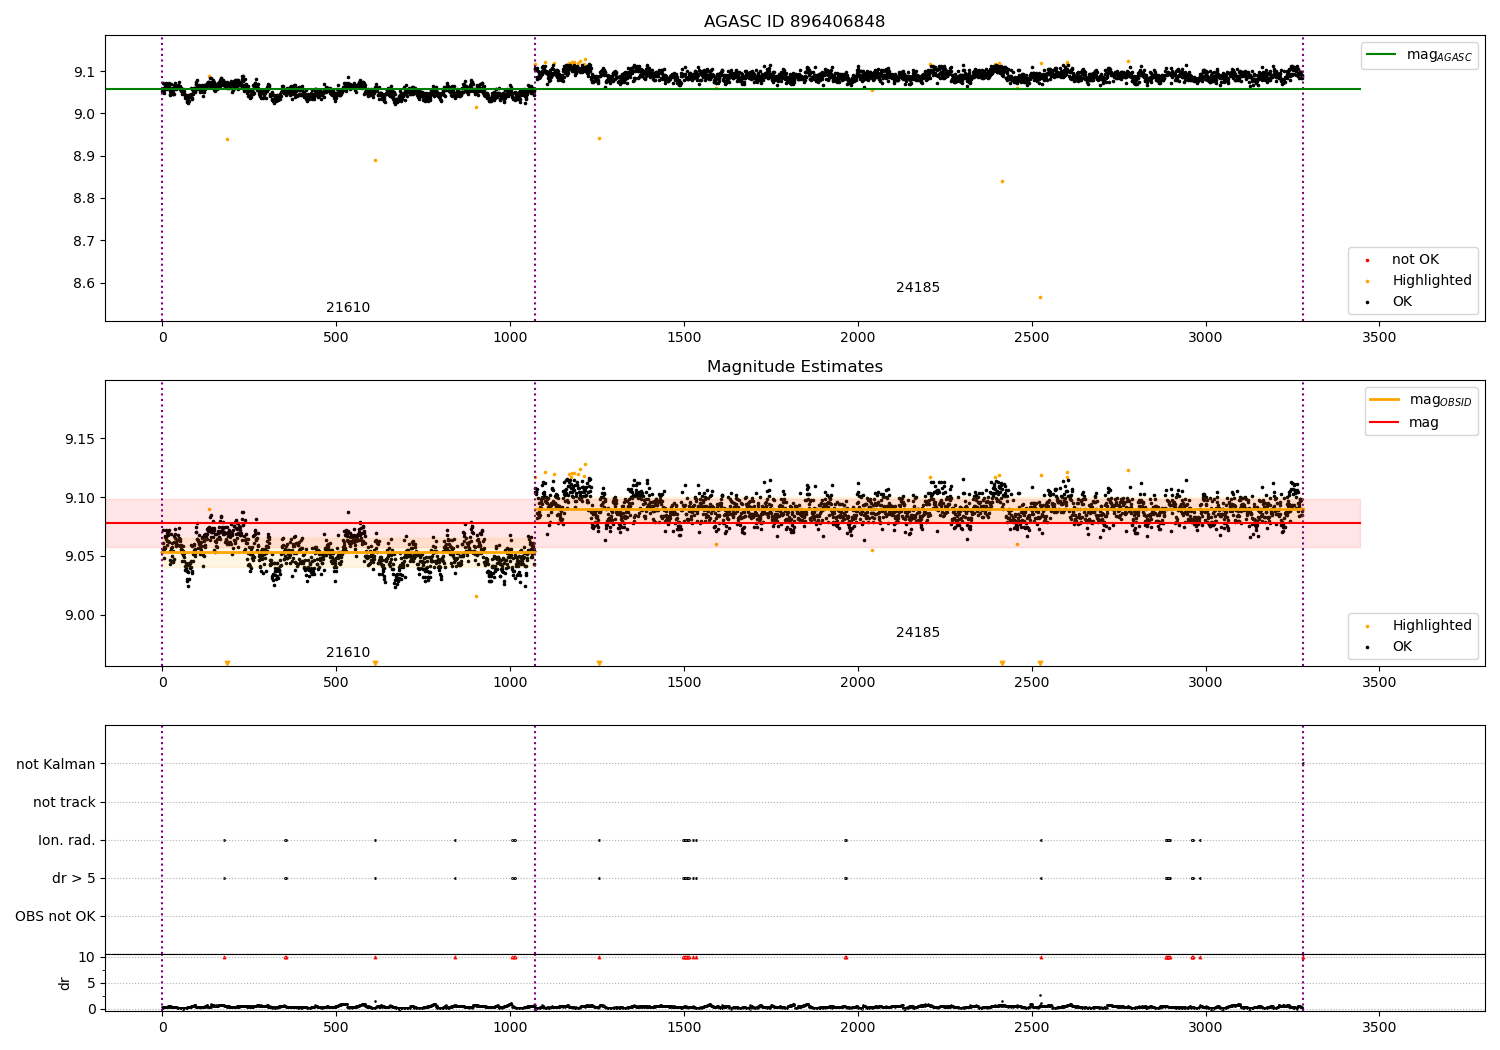Screen dimensions: 1500x1050
Task: Click the 'dr' y-axis label of the bottom panel
Action: pos(65,983)
